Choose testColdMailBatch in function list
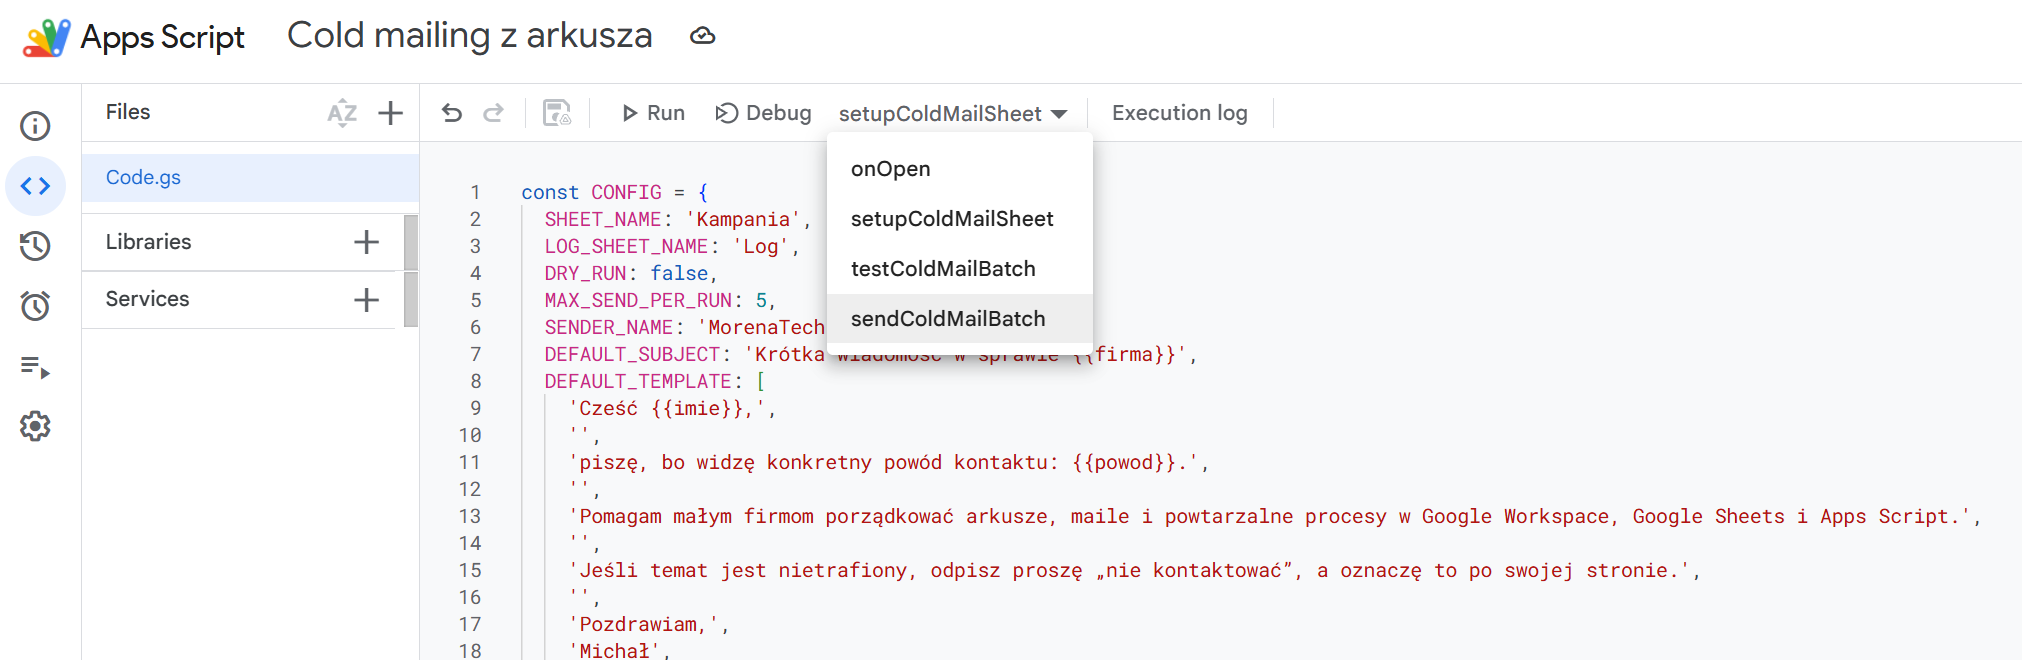2022x660 pixels. pyautogui.click(x=960, y=269)
